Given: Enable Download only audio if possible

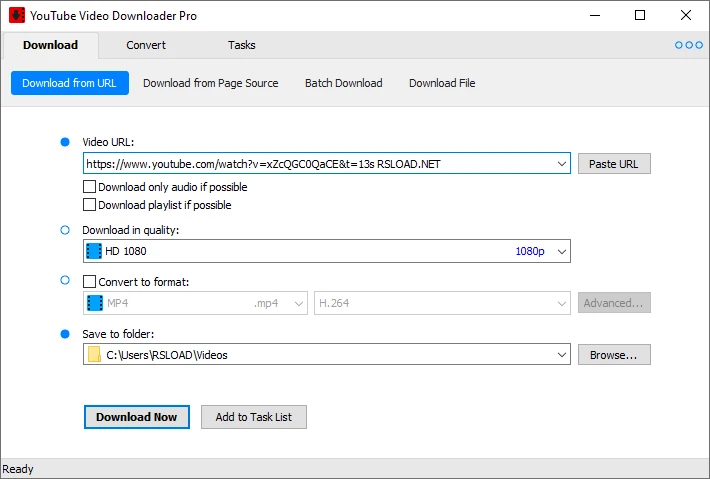Looking at the screenshot, I should (x=90, y=187).
